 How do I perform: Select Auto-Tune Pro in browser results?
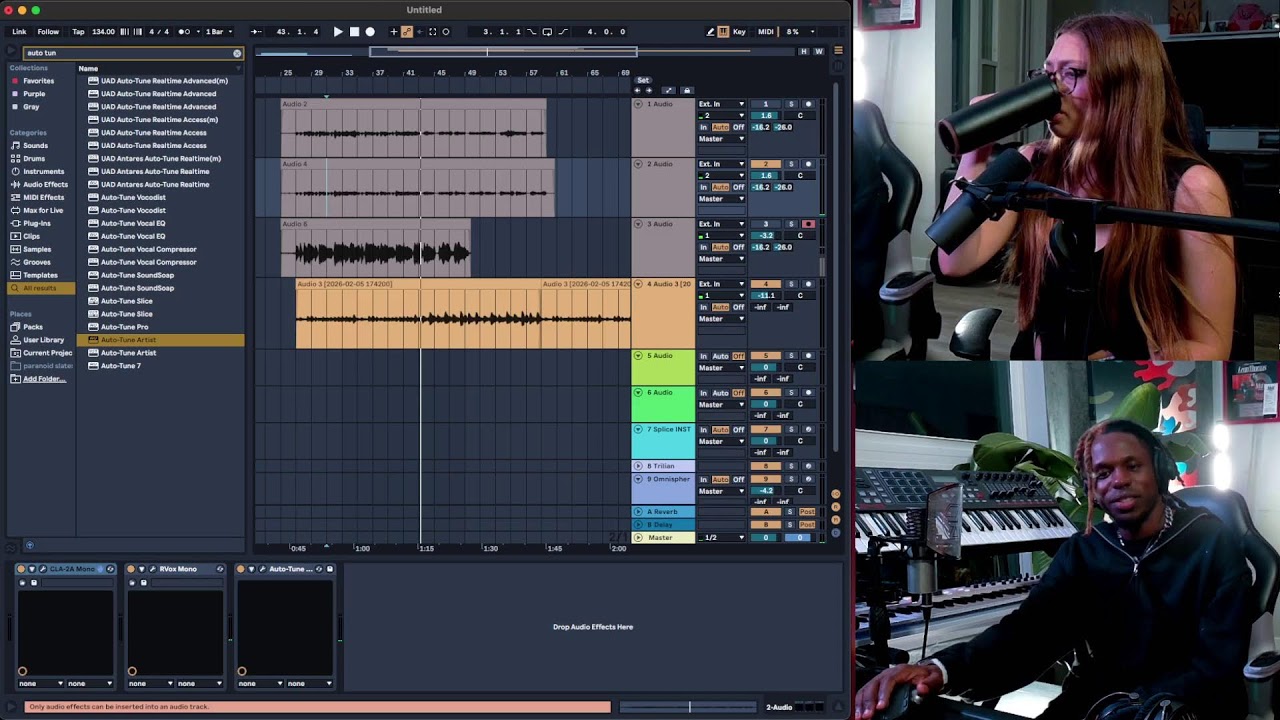click(x=125, y=327)
